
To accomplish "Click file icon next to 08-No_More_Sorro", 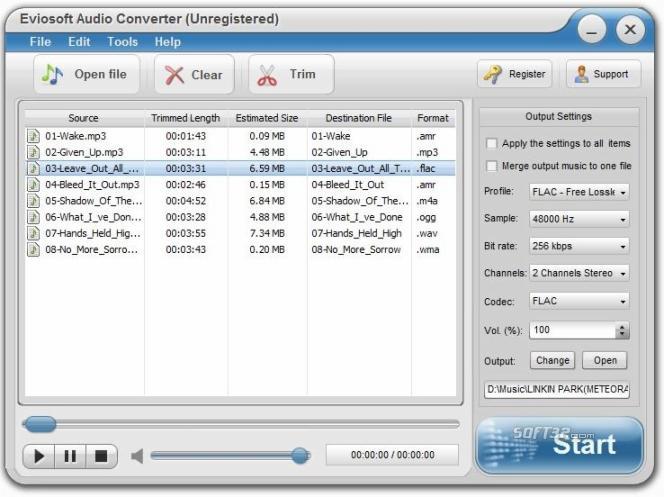I will [33, 249].
